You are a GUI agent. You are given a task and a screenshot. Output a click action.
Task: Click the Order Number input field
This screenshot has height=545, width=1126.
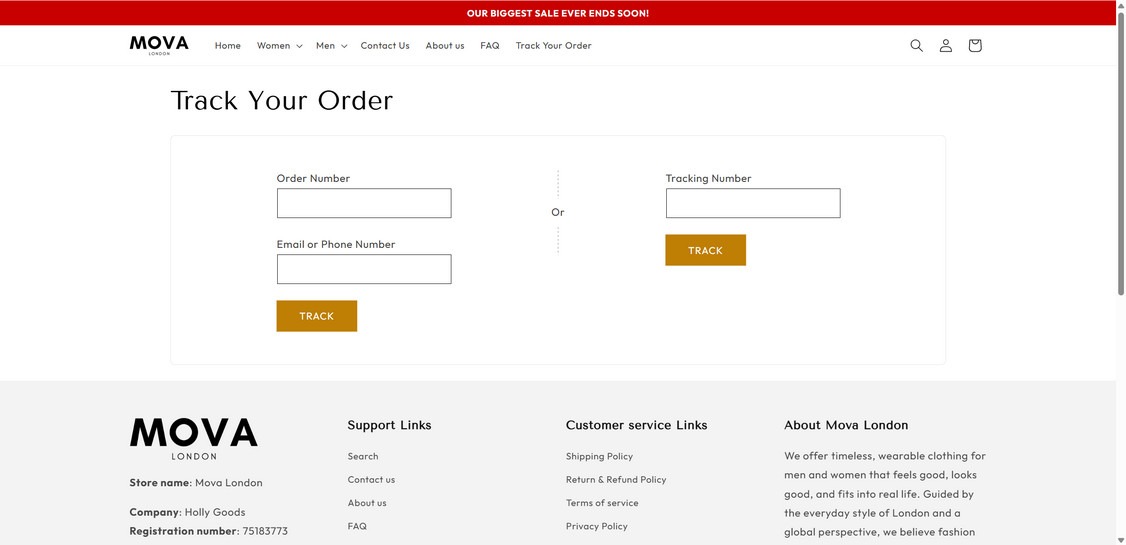(364, 203)
